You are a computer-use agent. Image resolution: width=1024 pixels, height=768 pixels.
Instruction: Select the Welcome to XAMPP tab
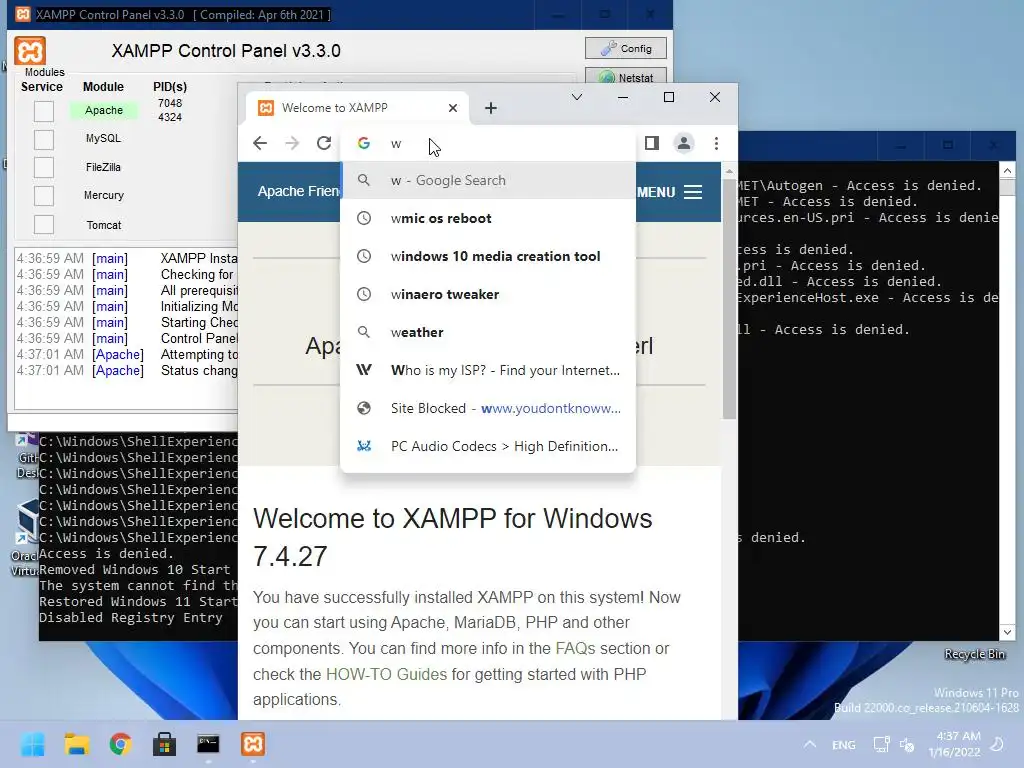point(357,108)
